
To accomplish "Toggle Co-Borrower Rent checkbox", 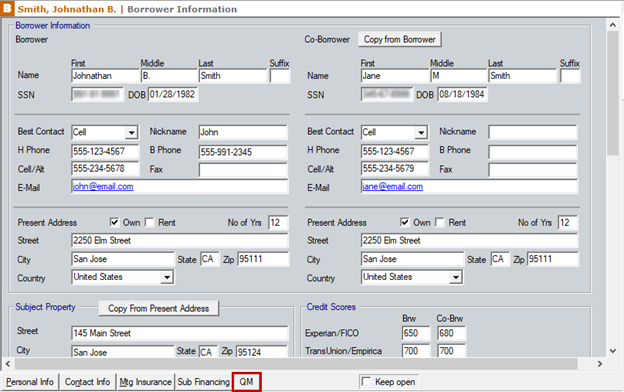I will point(440,222).
